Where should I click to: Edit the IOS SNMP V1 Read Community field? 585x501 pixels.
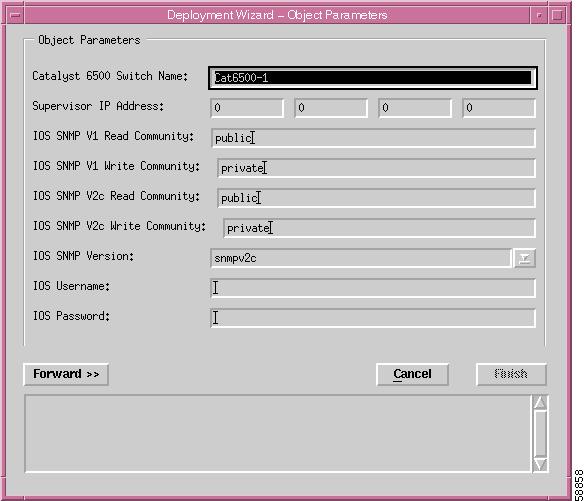click(x=373, y=138)
